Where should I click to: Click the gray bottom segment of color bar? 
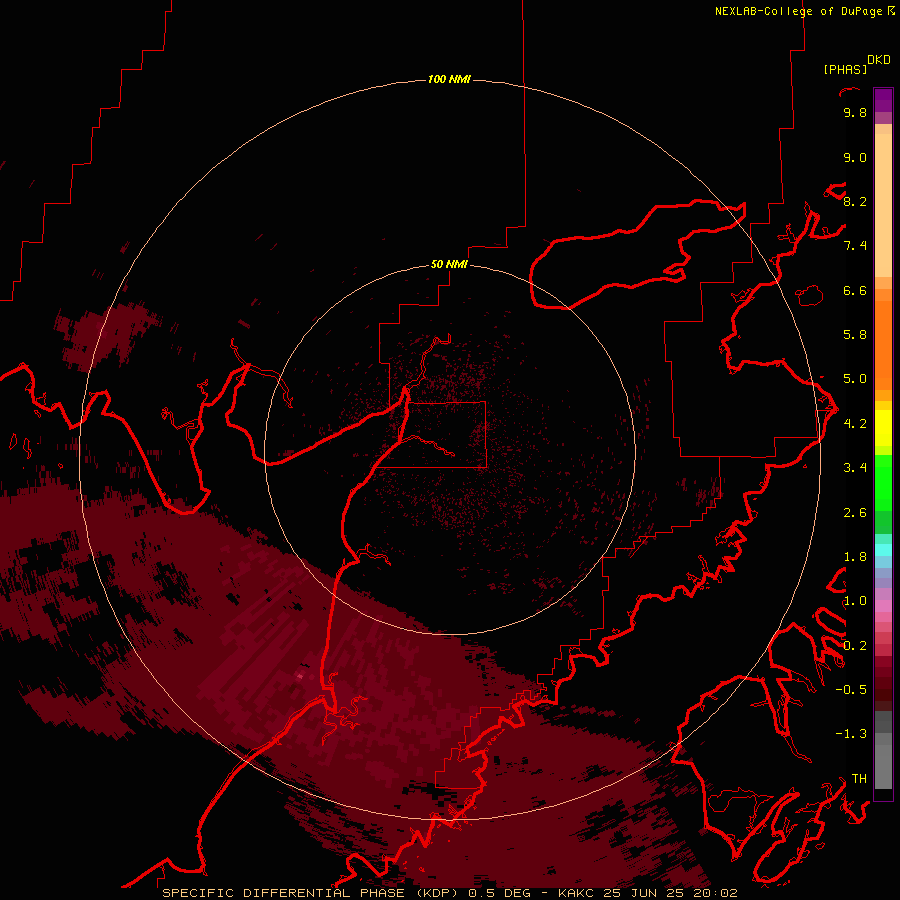pyautogui.click(x=883, y=766)
